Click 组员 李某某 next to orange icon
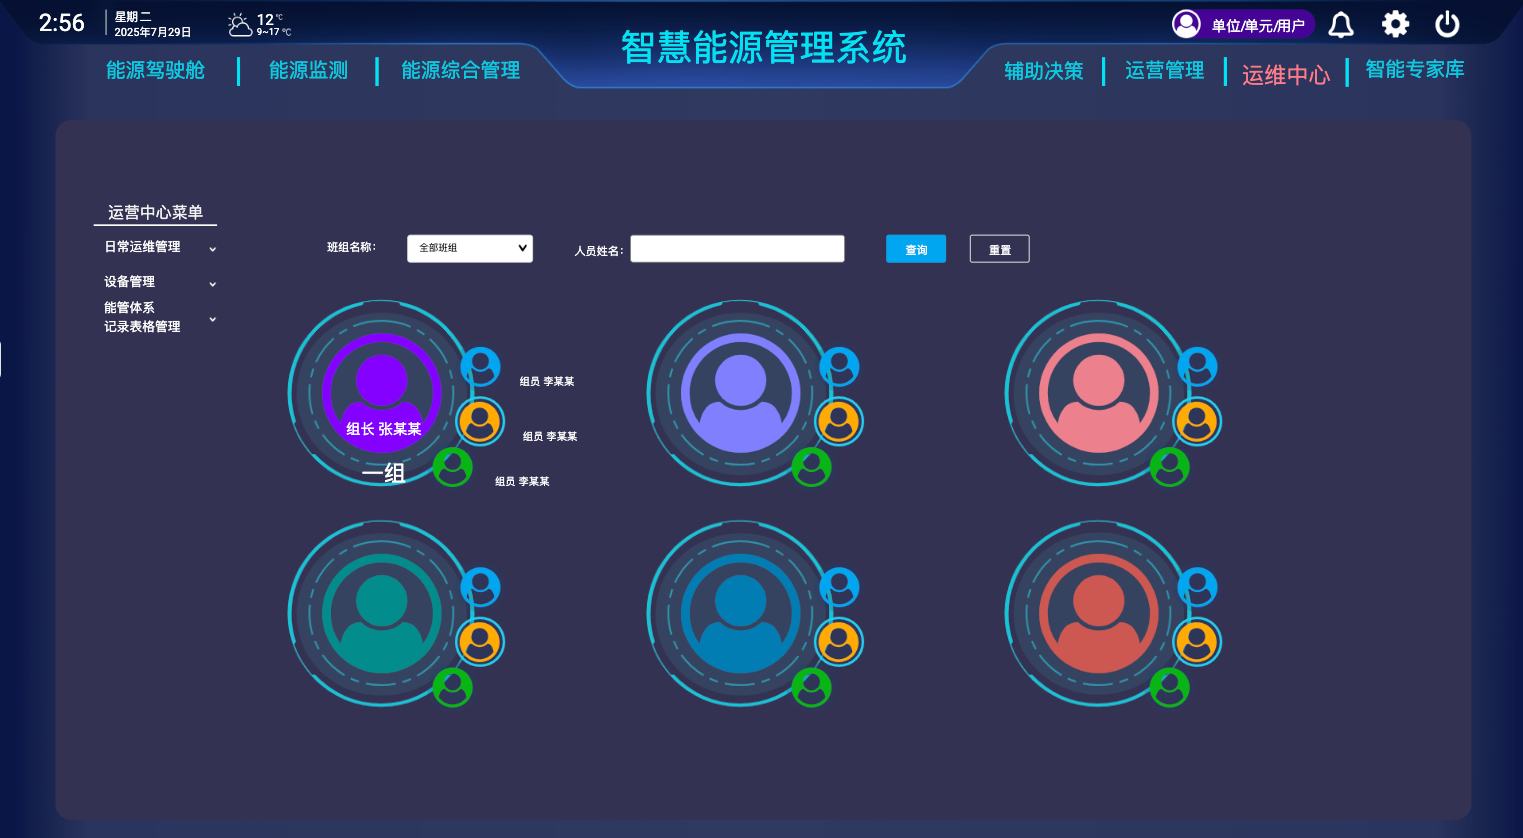 click(550, 437)
